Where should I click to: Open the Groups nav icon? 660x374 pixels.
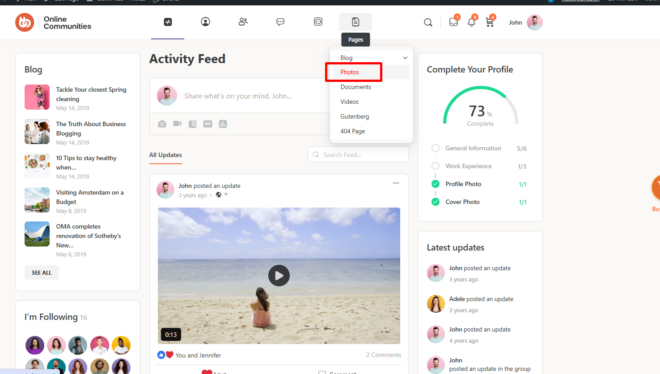(x=243, y=22)
